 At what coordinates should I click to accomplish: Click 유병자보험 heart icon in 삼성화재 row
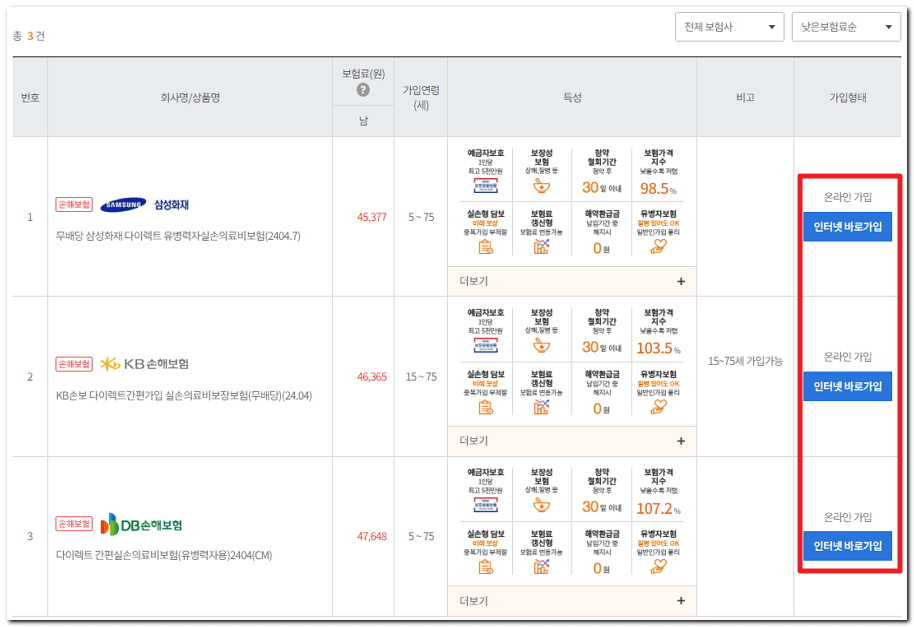pyautogui.click(x=658, y=247)
